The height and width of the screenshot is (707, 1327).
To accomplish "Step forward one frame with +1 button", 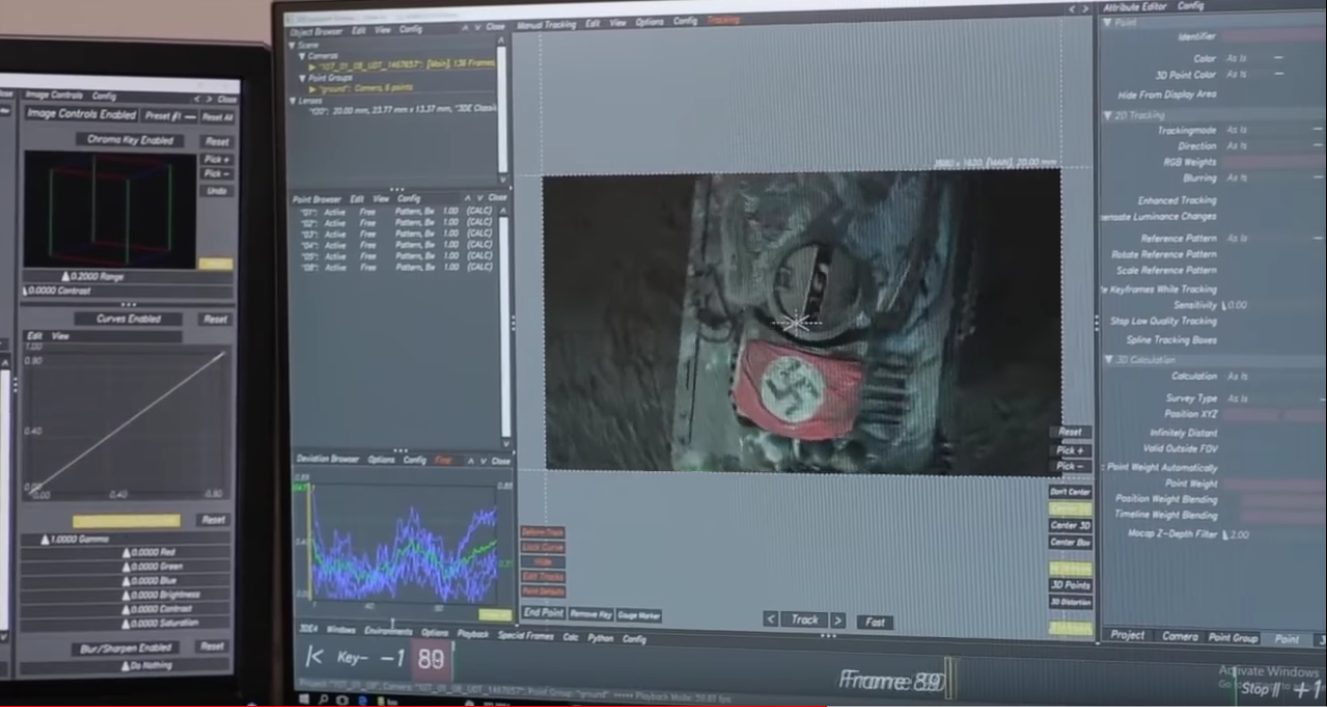I will (1308, 690).
